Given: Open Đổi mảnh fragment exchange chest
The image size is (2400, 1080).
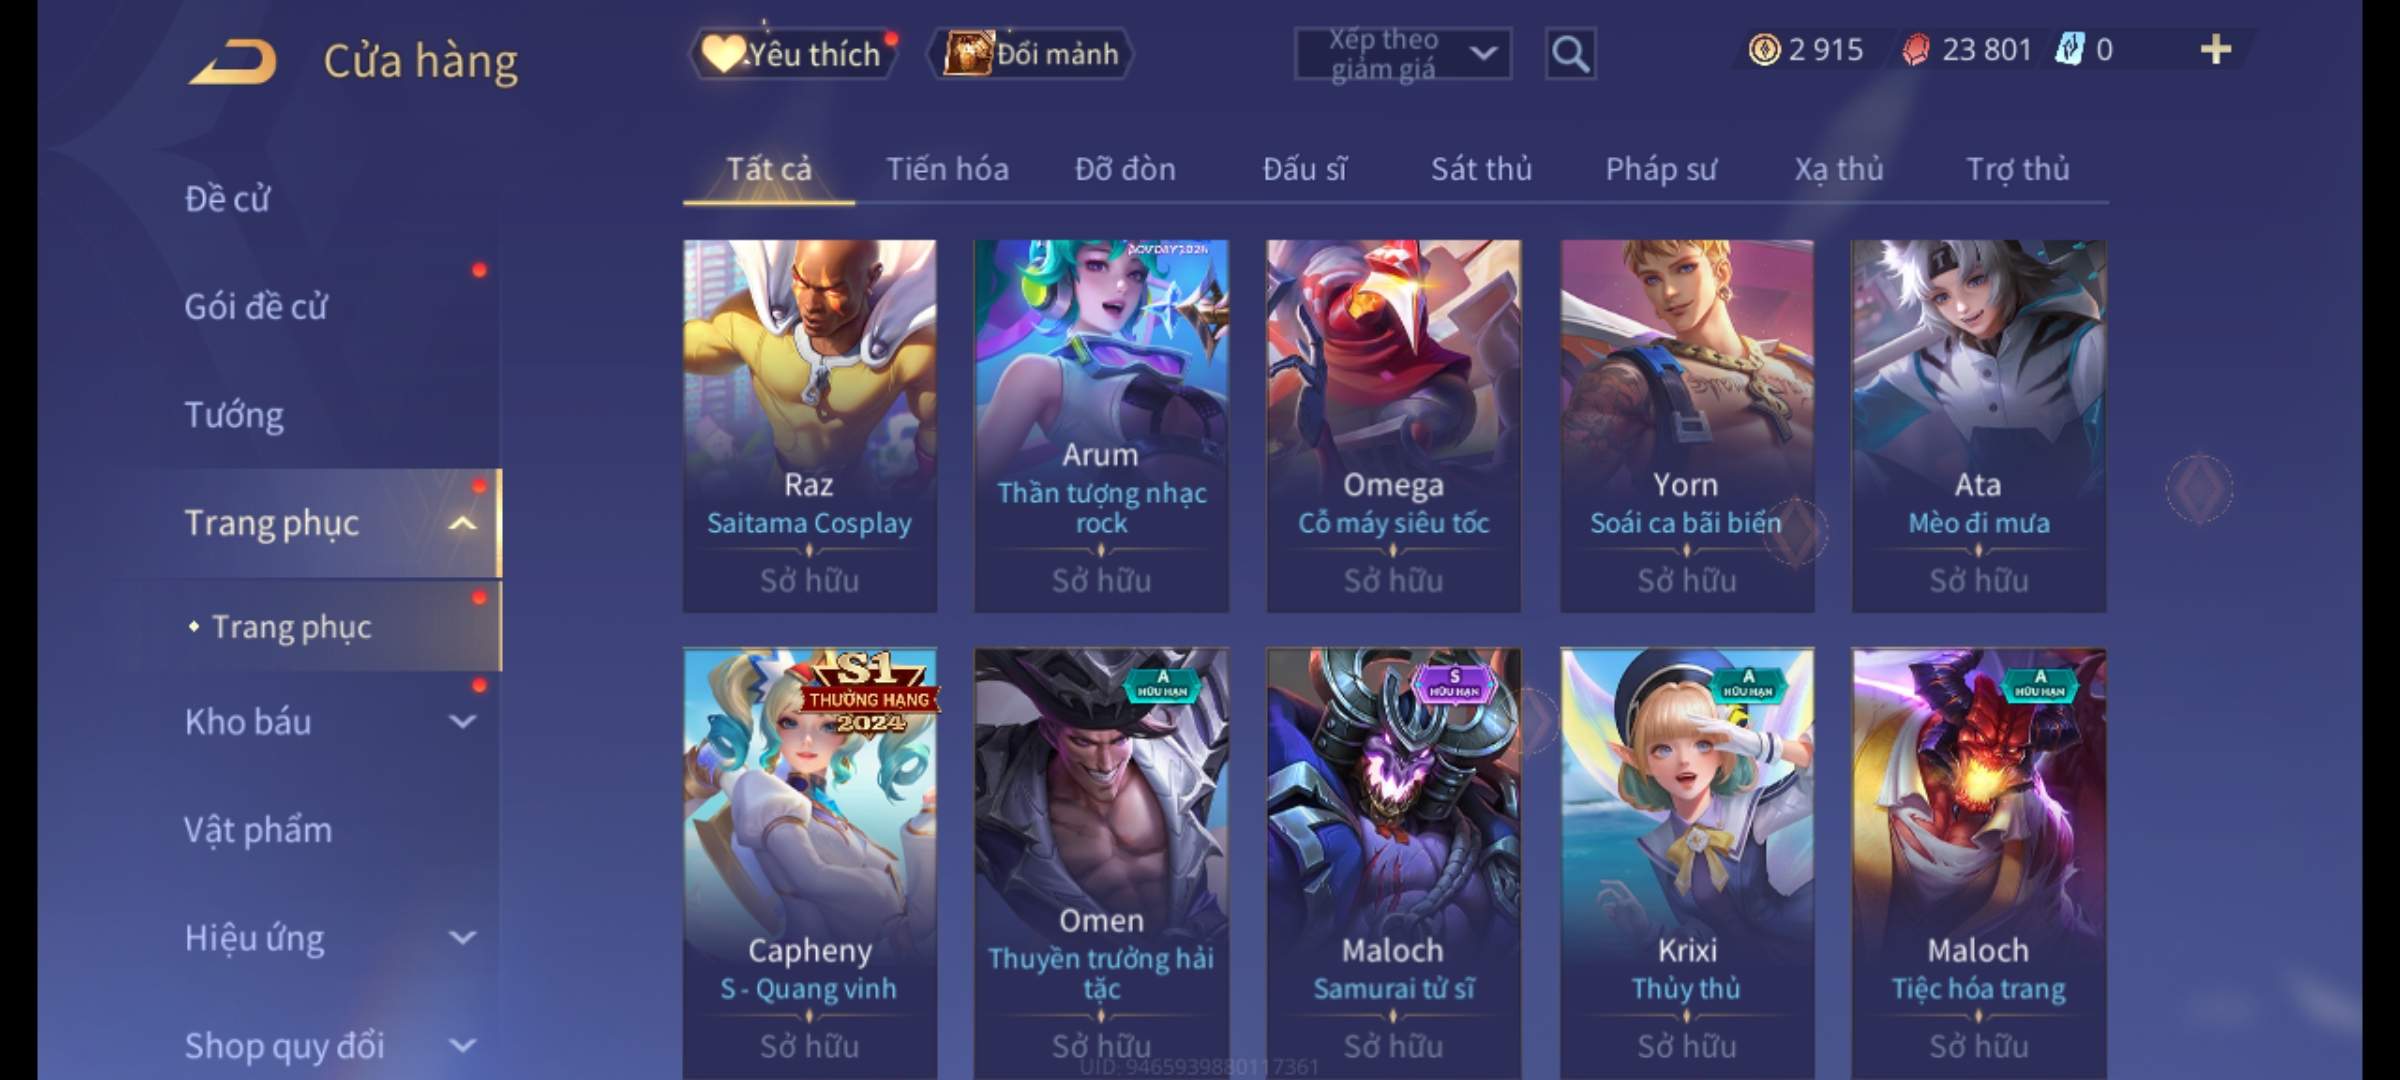Looking at the screenshot, I should tap(1031, 54).
